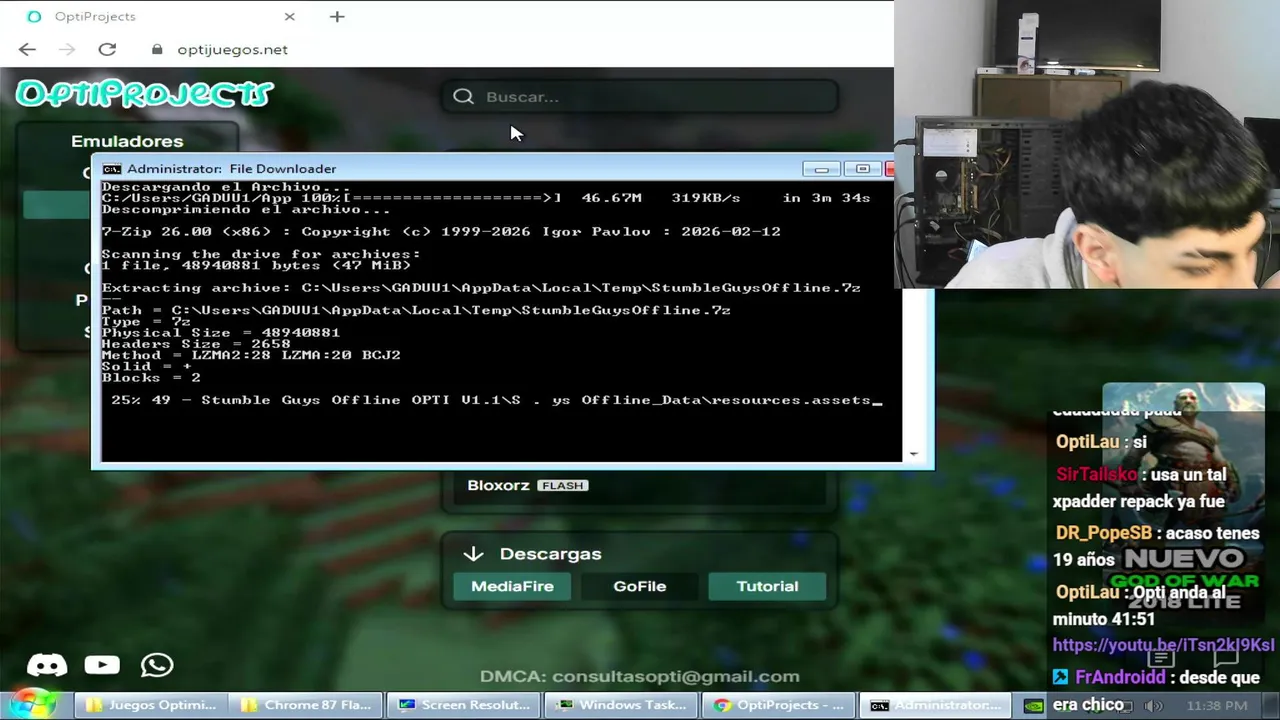Close the OptiProjects browser tab

(289, 16)
